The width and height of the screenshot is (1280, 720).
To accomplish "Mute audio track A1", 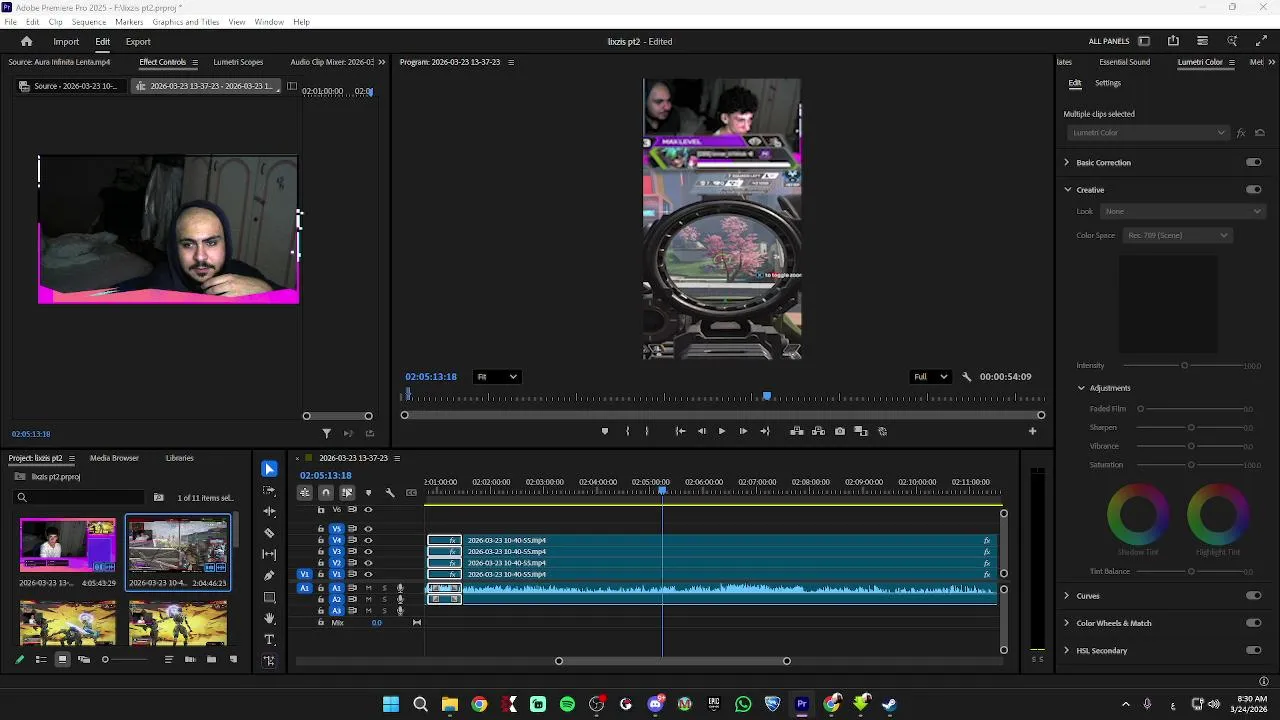I will pos(368,588).
